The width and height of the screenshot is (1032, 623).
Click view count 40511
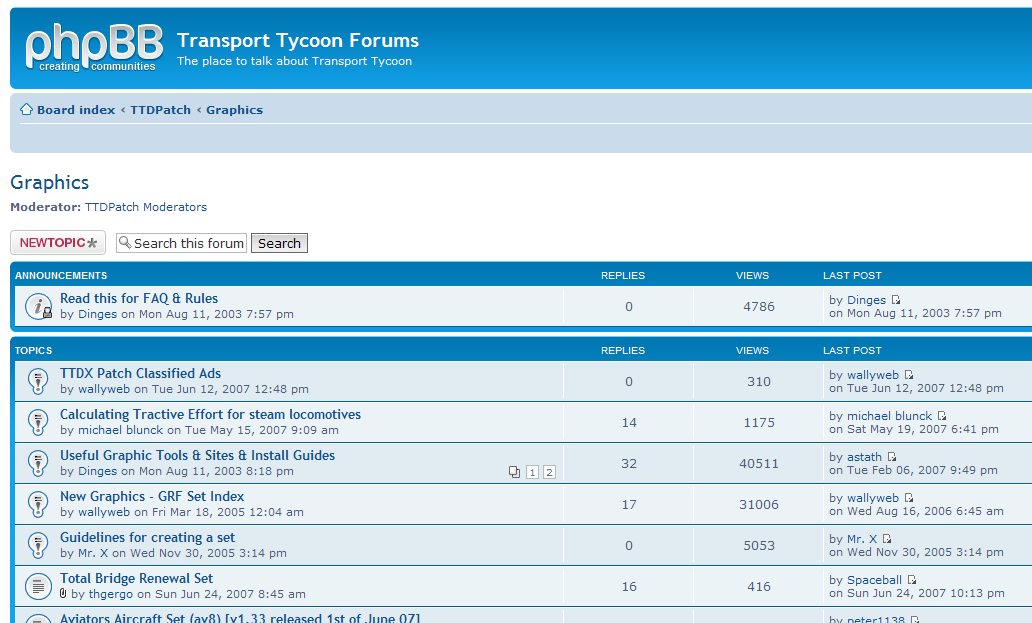coord(759,463)
